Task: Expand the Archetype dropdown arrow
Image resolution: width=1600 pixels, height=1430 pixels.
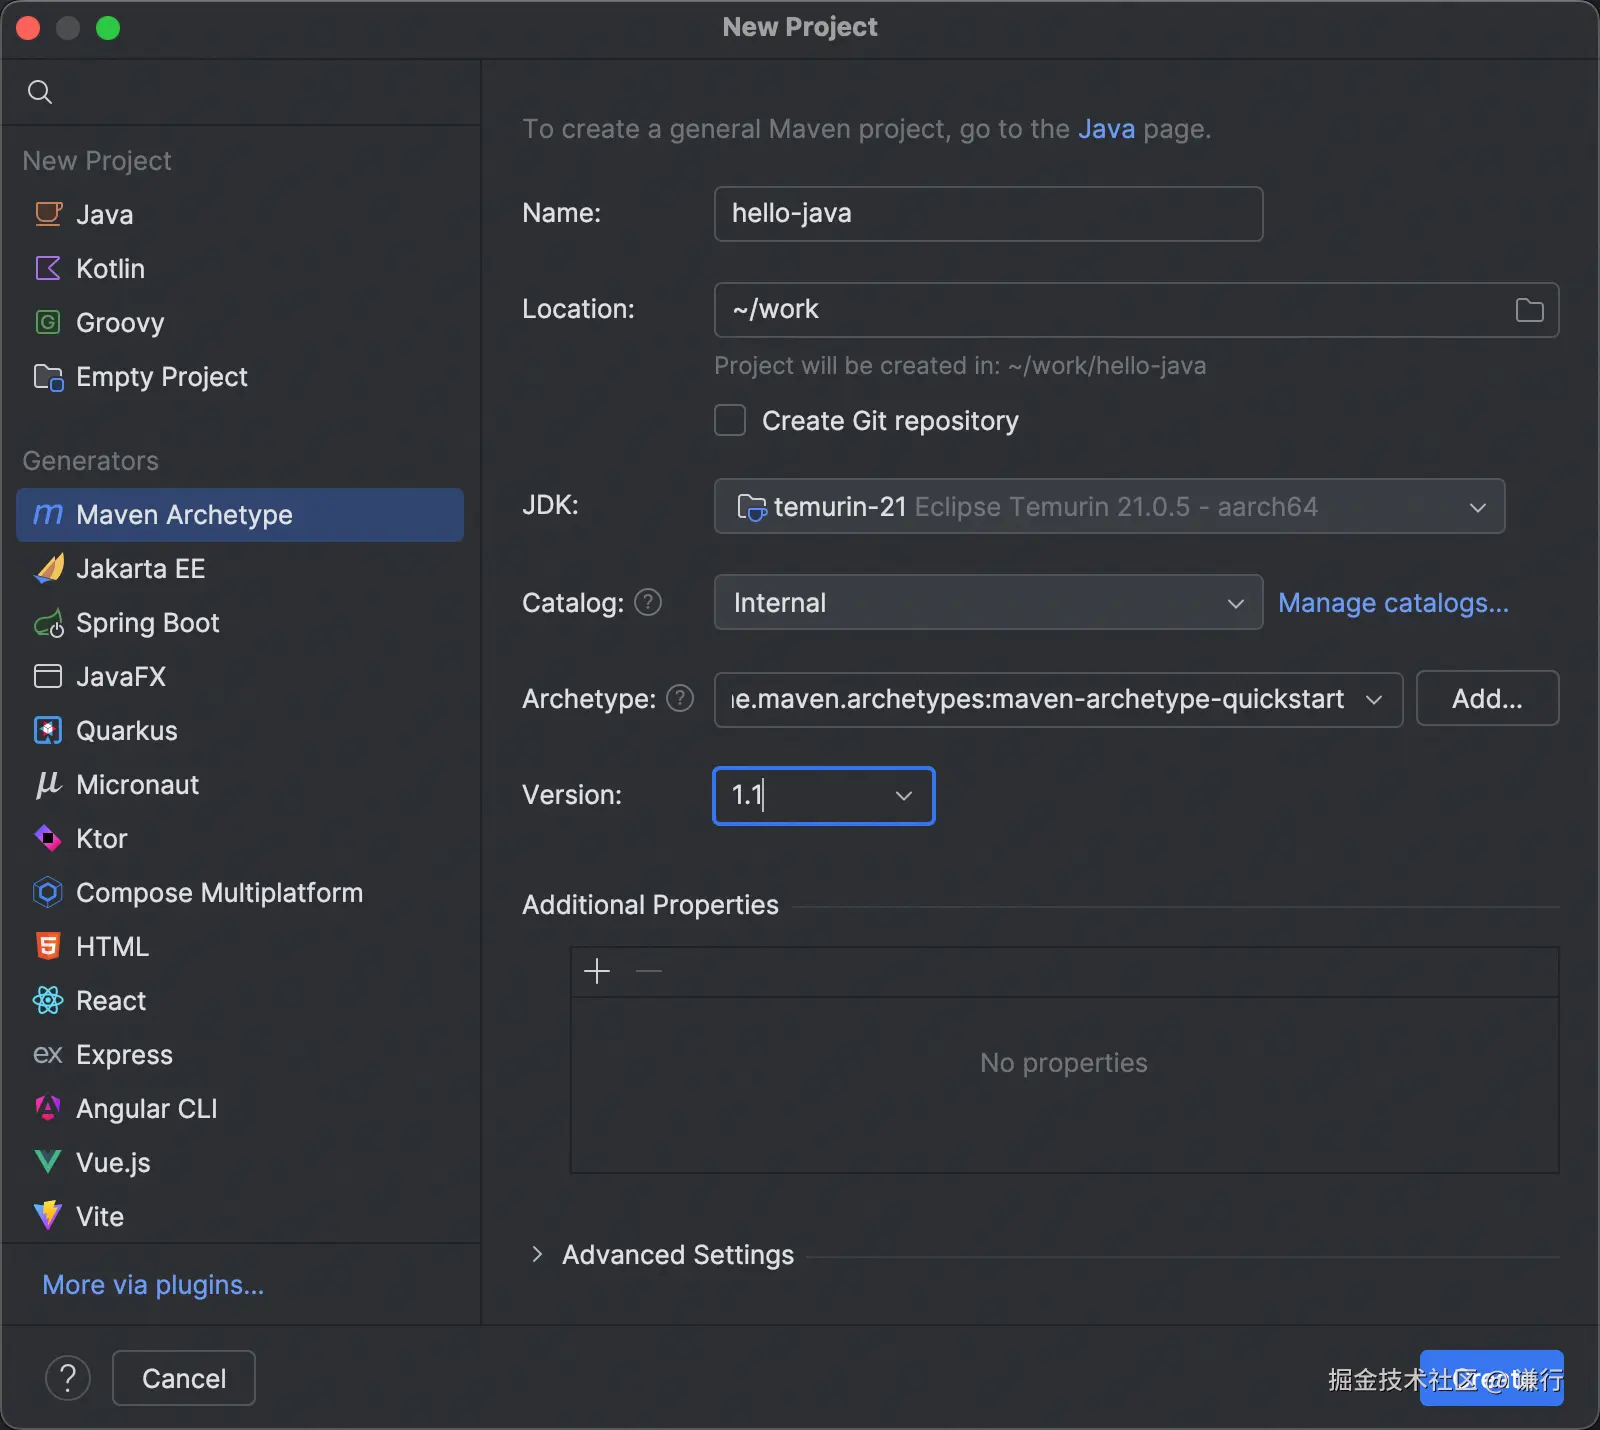Action: click(1374, 699)
